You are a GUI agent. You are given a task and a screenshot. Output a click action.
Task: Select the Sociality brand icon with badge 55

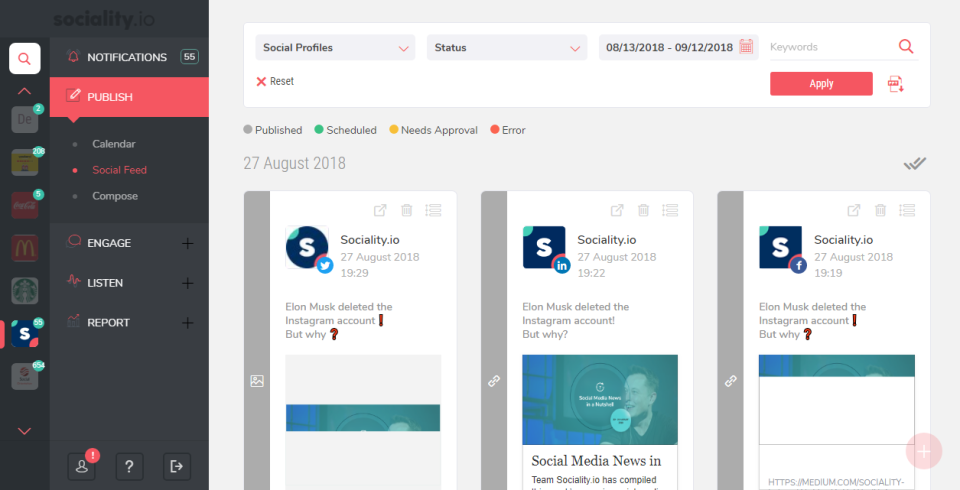[25, 334]
